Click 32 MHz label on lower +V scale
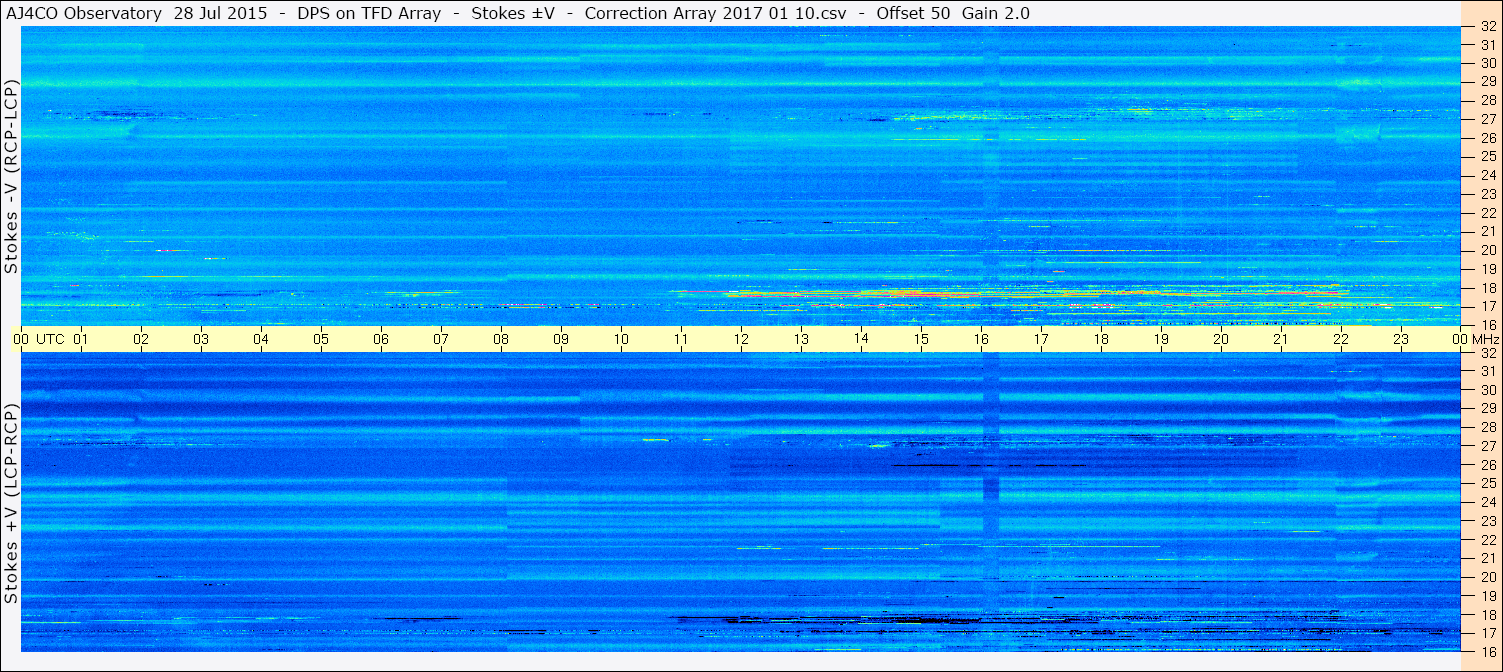 pyautogui.click(x=1487, y=353)
